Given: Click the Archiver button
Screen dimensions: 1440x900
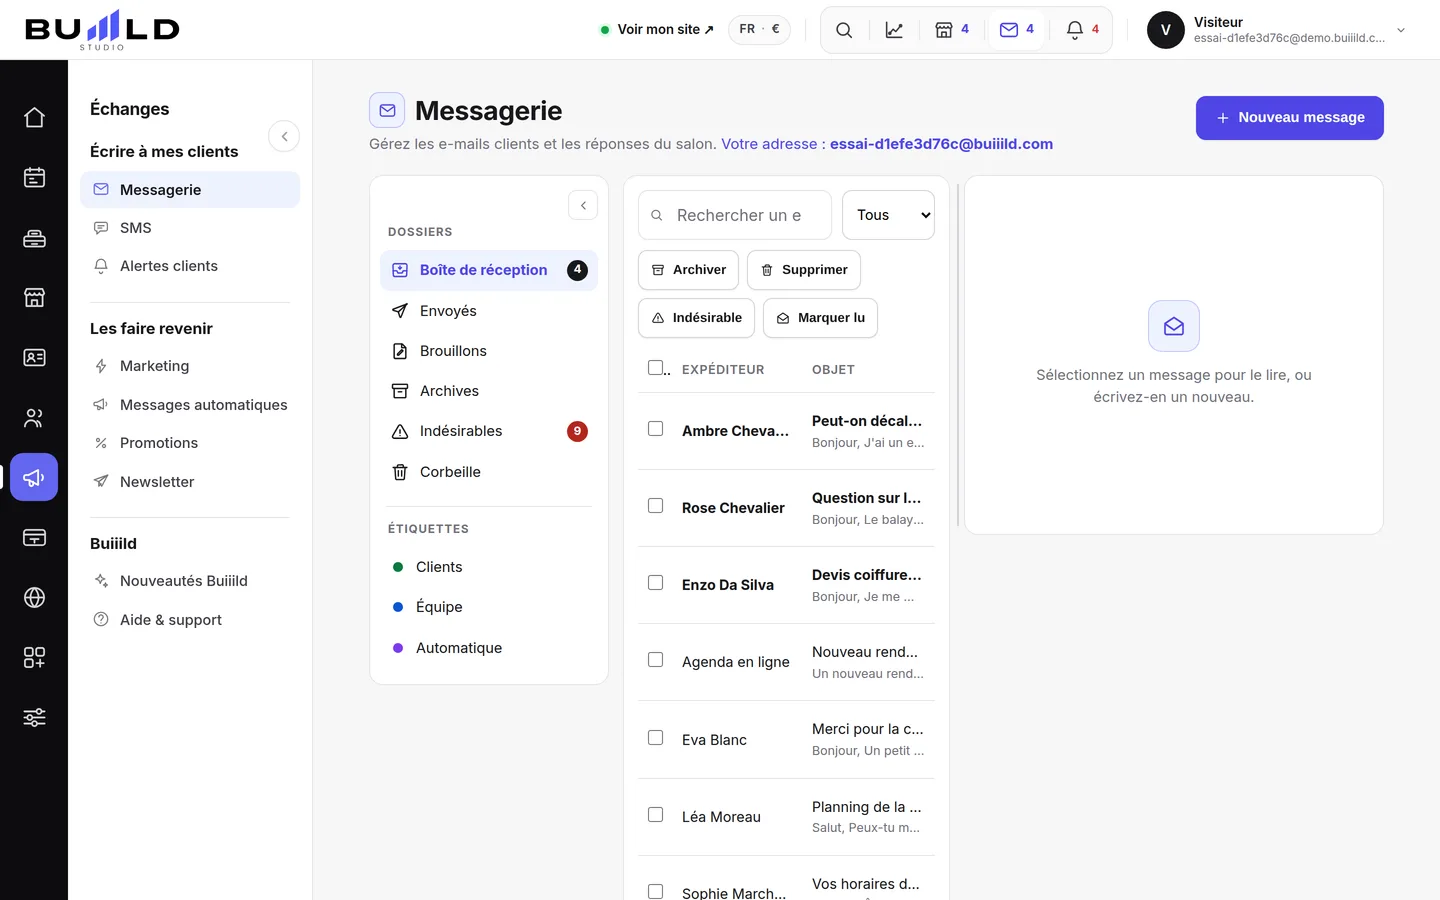Looking at the screenshot, I should coord(688,270).
